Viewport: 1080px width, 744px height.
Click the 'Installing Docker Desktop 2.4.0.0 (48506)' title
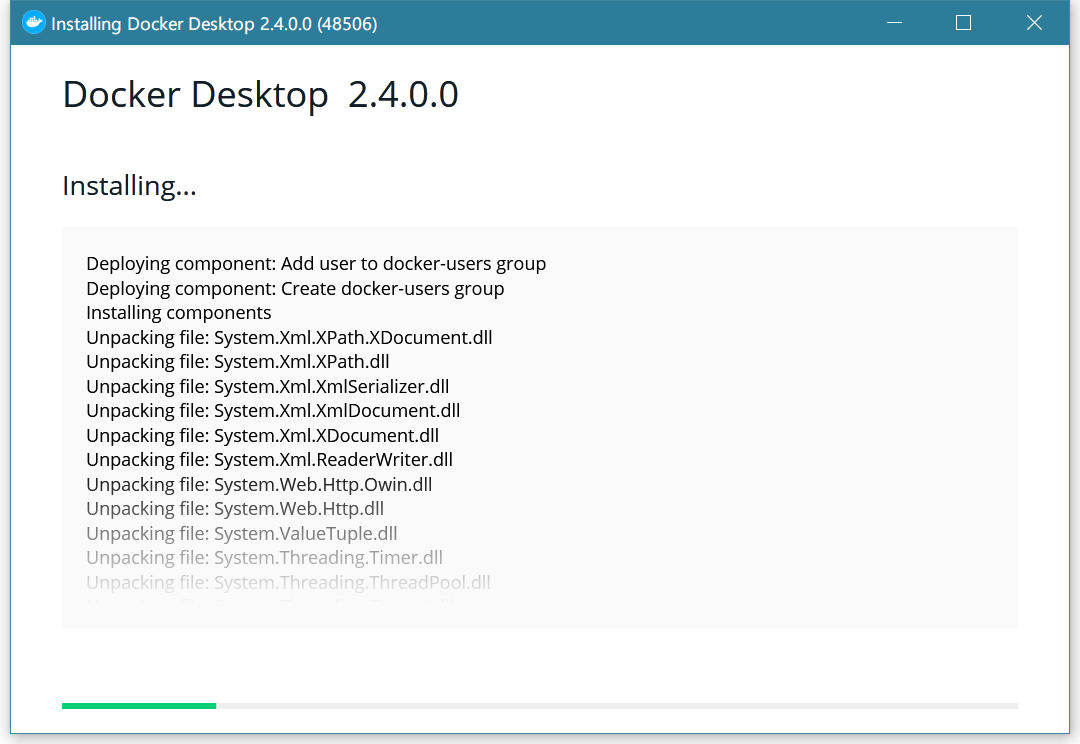coord(214,24)
